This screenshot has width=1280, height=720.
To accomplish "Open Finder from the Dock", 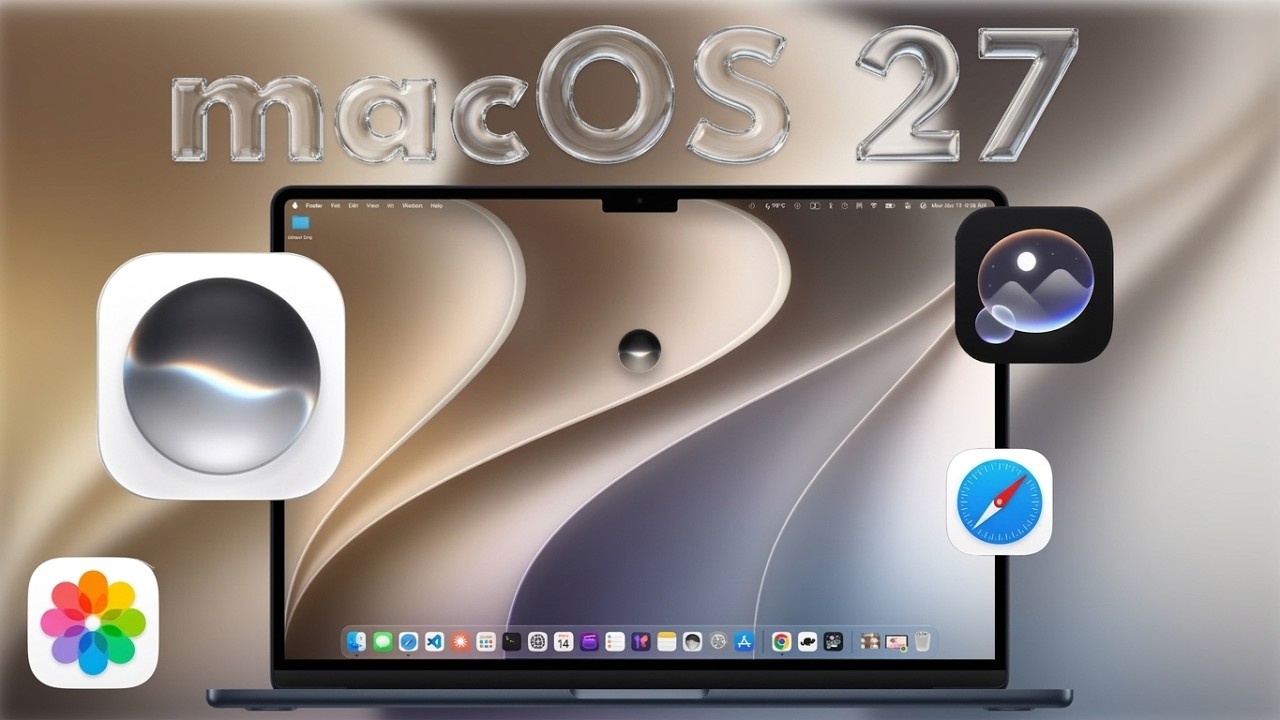I will point(357,642).
